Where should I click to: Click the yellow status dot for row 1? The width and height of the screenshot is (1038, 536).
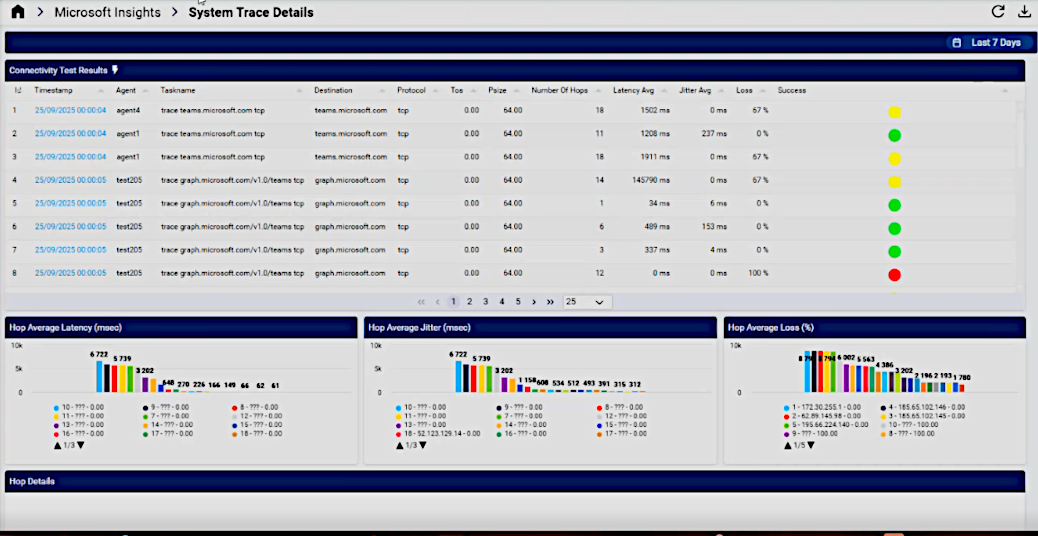click(894, 112)
